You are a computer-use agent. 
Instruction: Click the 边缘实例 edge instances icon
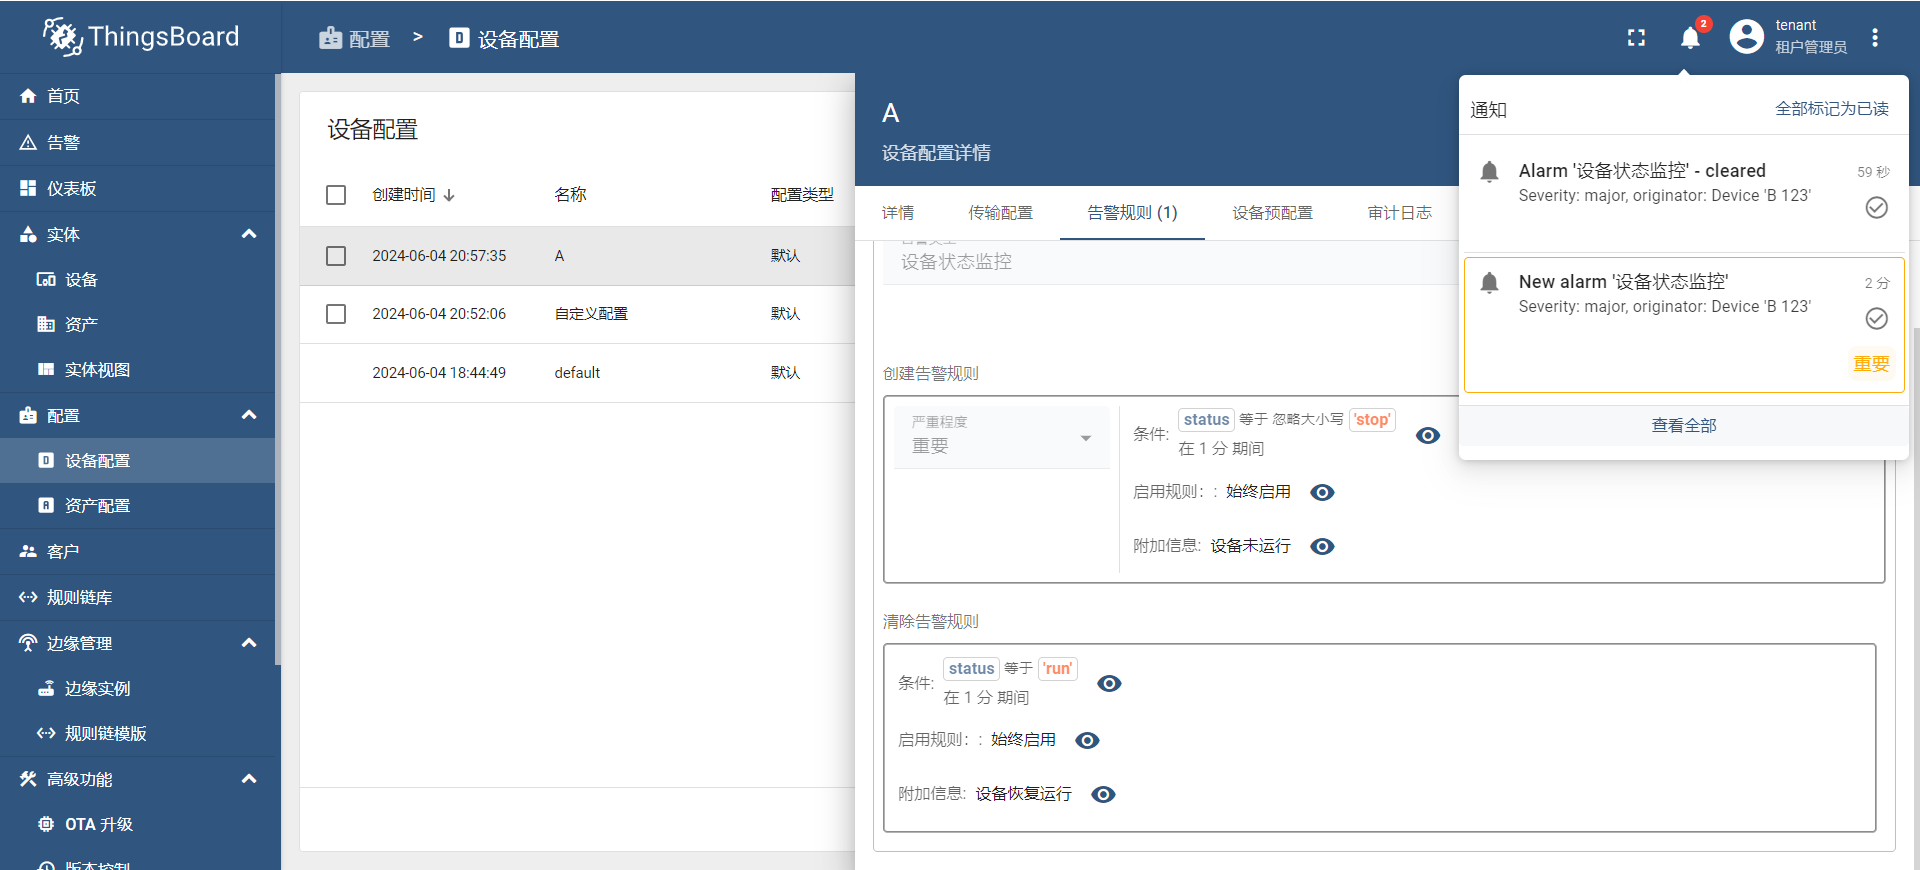click(x=46, y=688)
